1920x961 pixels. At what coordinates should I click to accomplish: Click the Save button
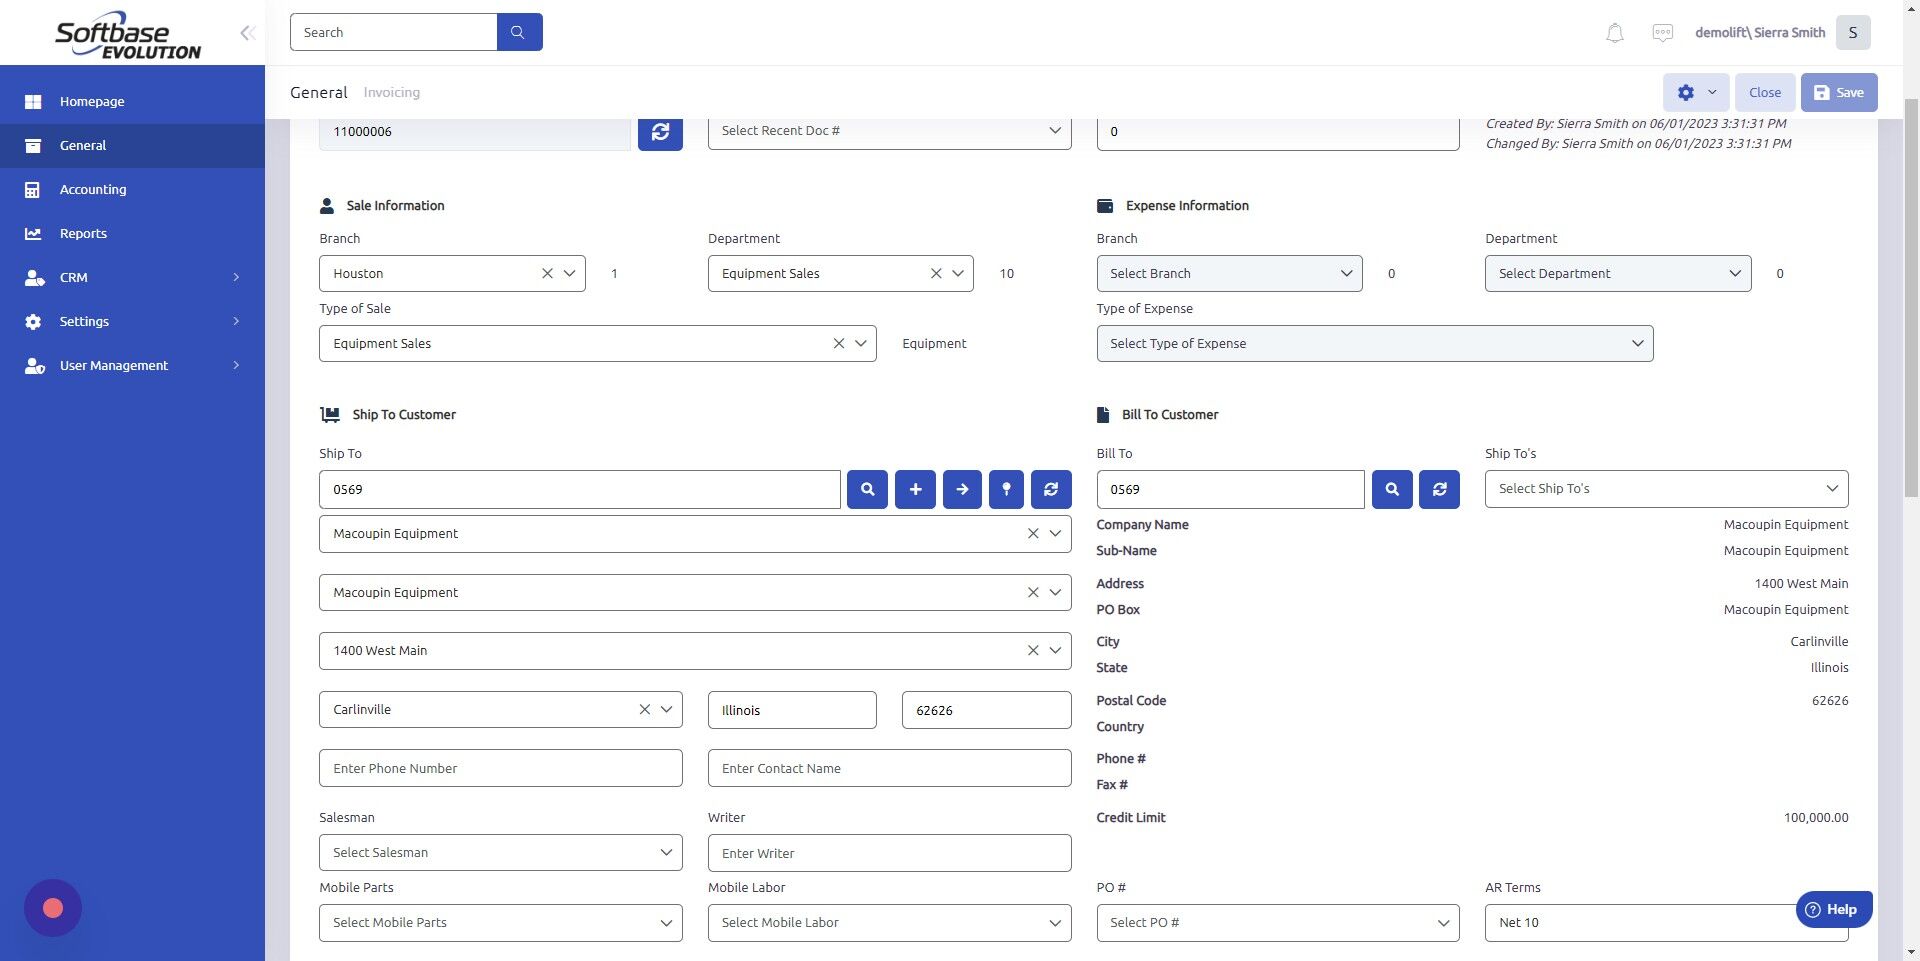pyautogui.click(x=1839, y=92)
